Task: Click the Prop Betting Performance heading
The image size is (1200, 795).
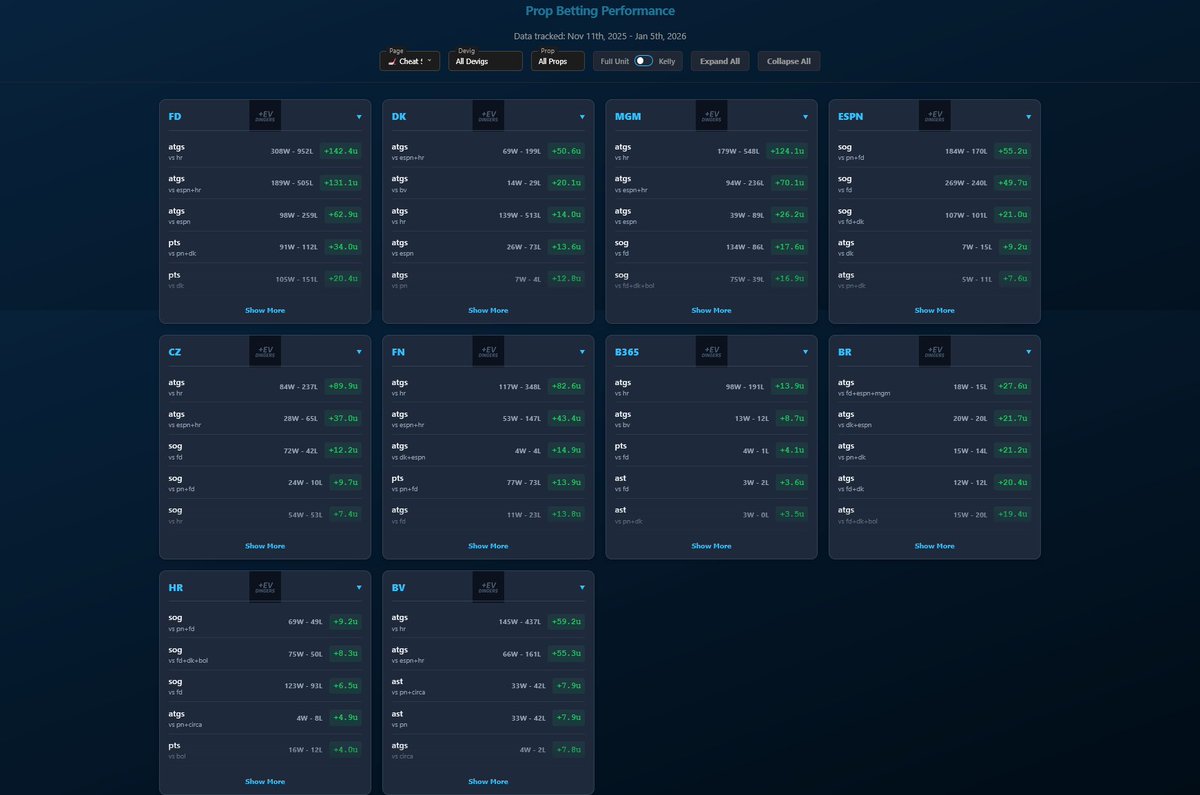Action: point(600,11)
